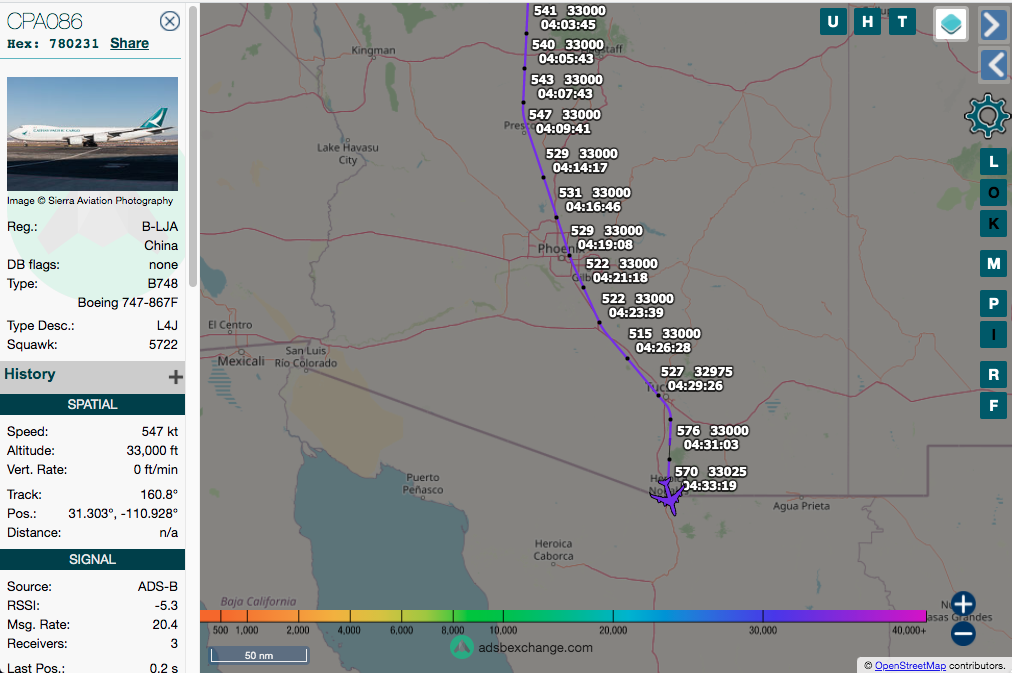Click the 50 nm scale bar
This screenshot has height=673, width=1012.
pyautogui.click(x=258, y=655)
